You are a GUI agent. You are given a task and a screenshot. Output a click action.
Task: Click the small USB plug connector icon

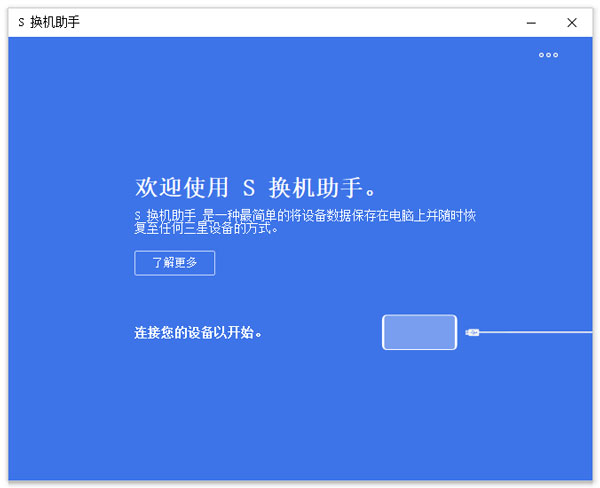click(473, 332)
